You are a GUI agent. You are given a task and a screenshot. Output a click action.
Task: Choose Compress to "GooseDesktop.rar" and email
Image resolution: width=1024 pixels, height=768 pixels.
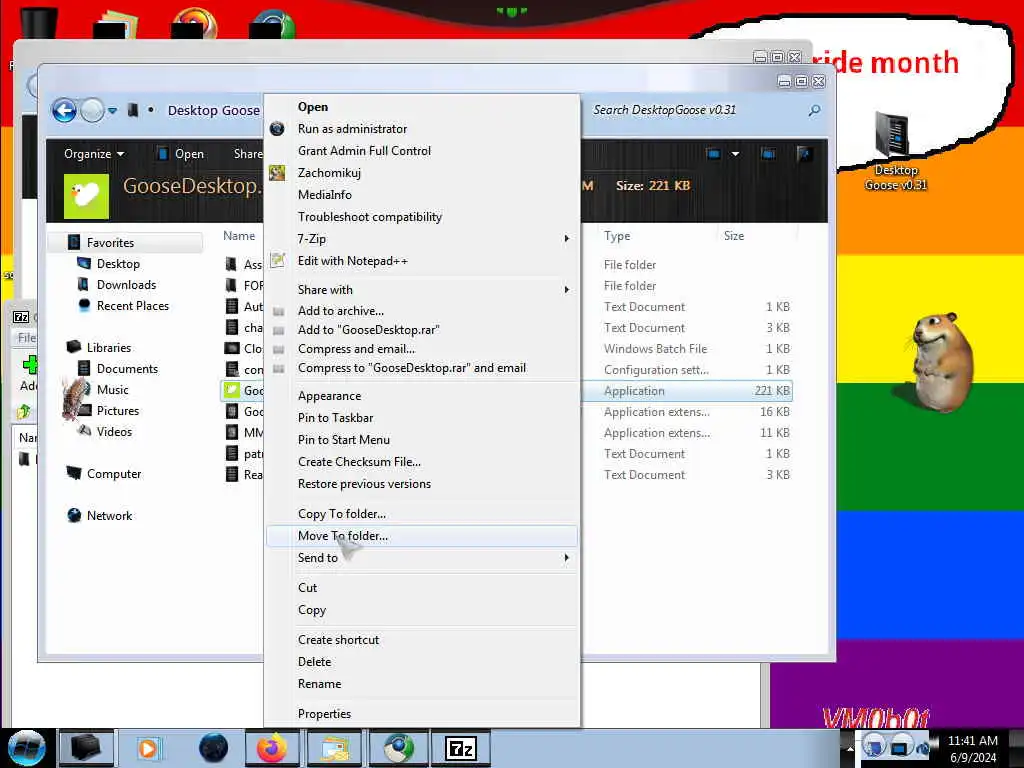click(421, 368)
